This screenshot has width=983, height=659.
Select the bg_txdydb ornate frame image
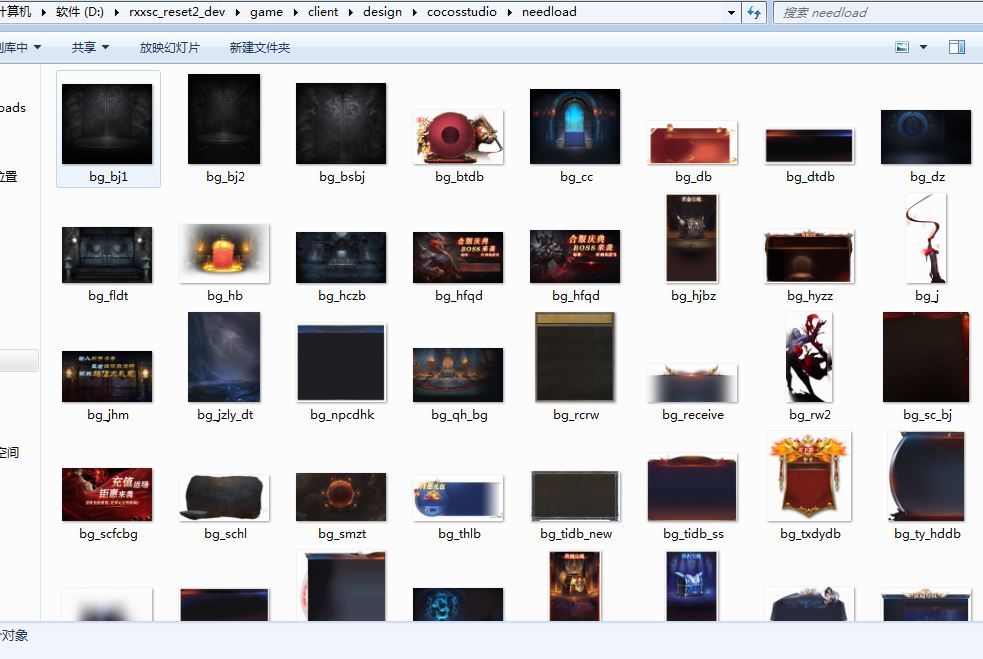(x=809, y=477)
